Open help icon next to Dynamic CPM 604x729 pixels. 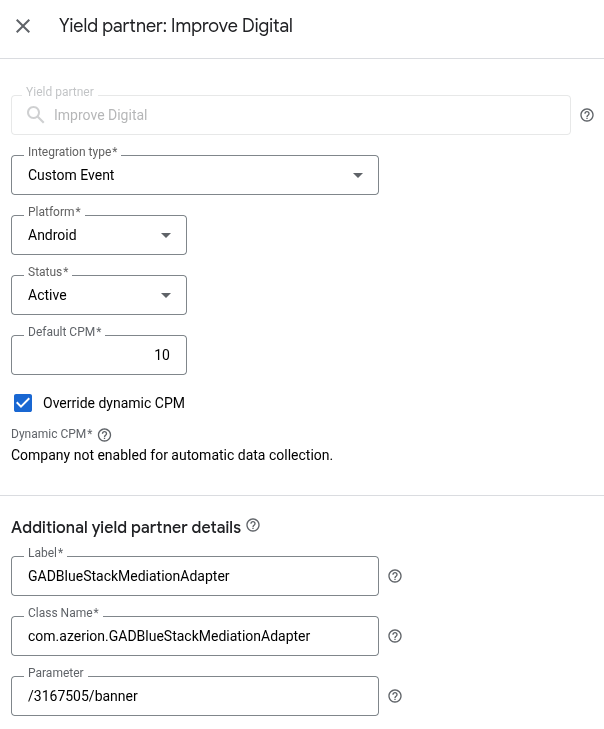105,435
